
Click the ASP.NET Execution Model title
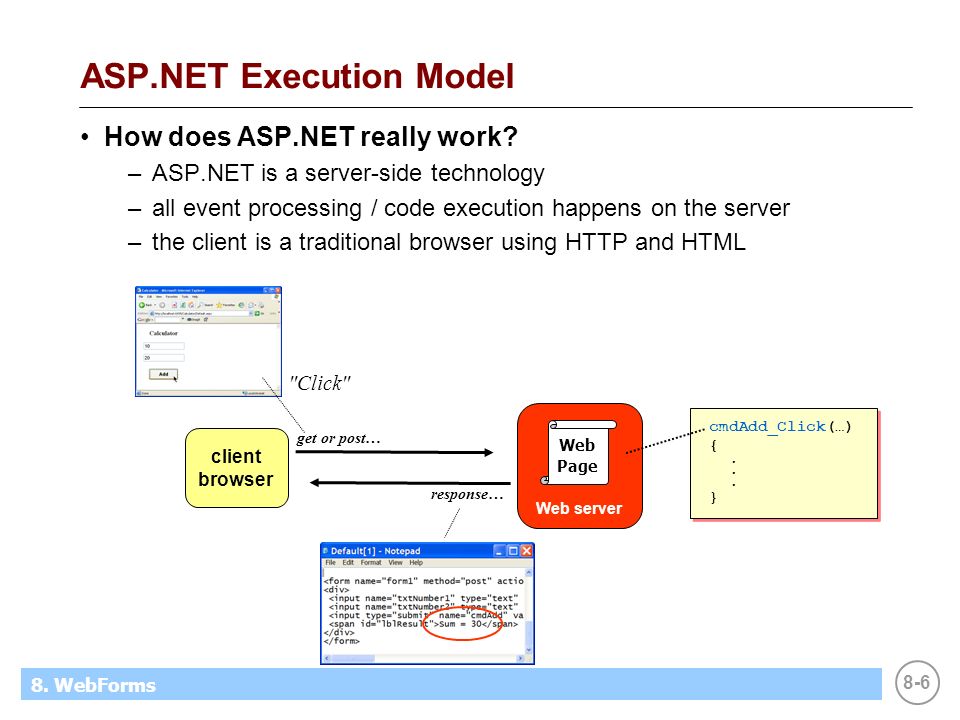point(297,77)
